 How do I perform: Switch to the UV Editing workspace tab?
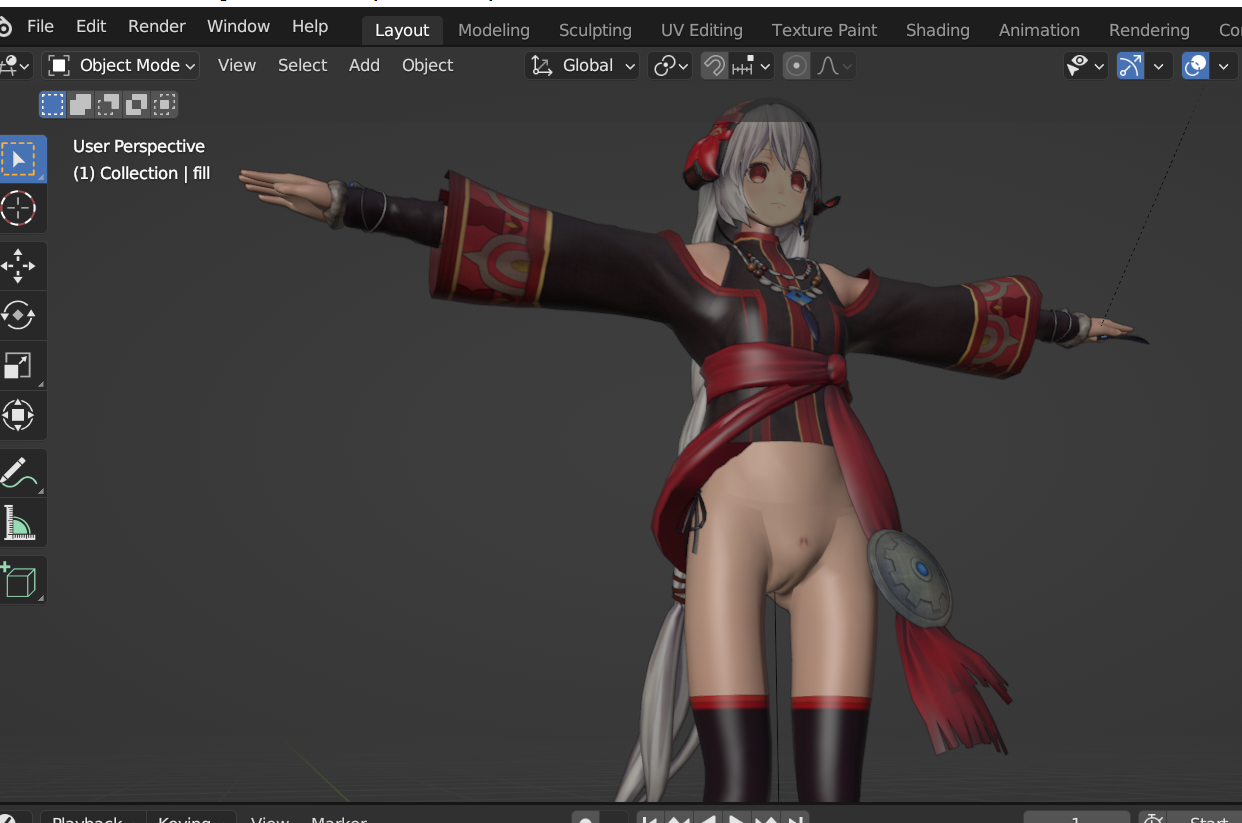[x=702, y=30]
